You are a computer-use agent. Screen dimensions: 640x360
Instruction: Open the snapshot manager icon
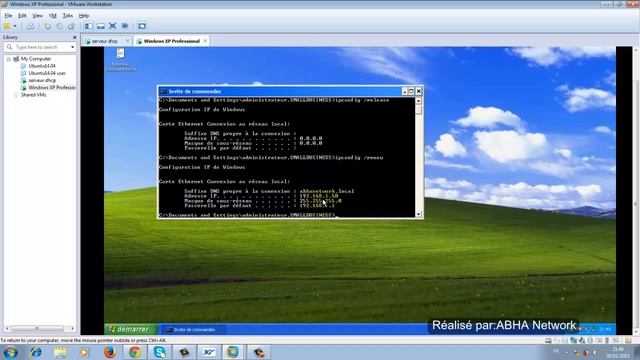coord(71,26)
